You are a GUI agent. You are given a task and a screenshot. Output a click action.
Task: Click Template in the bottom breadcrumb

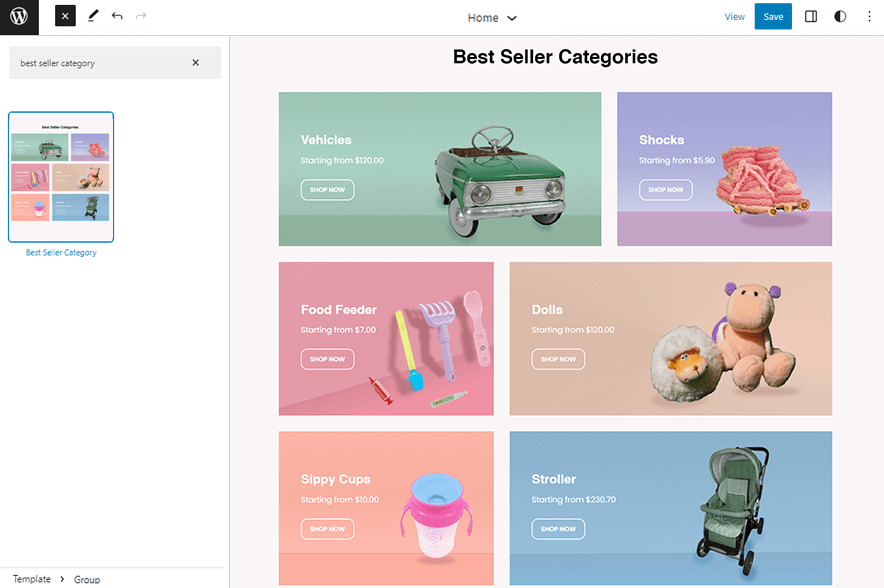30,579
